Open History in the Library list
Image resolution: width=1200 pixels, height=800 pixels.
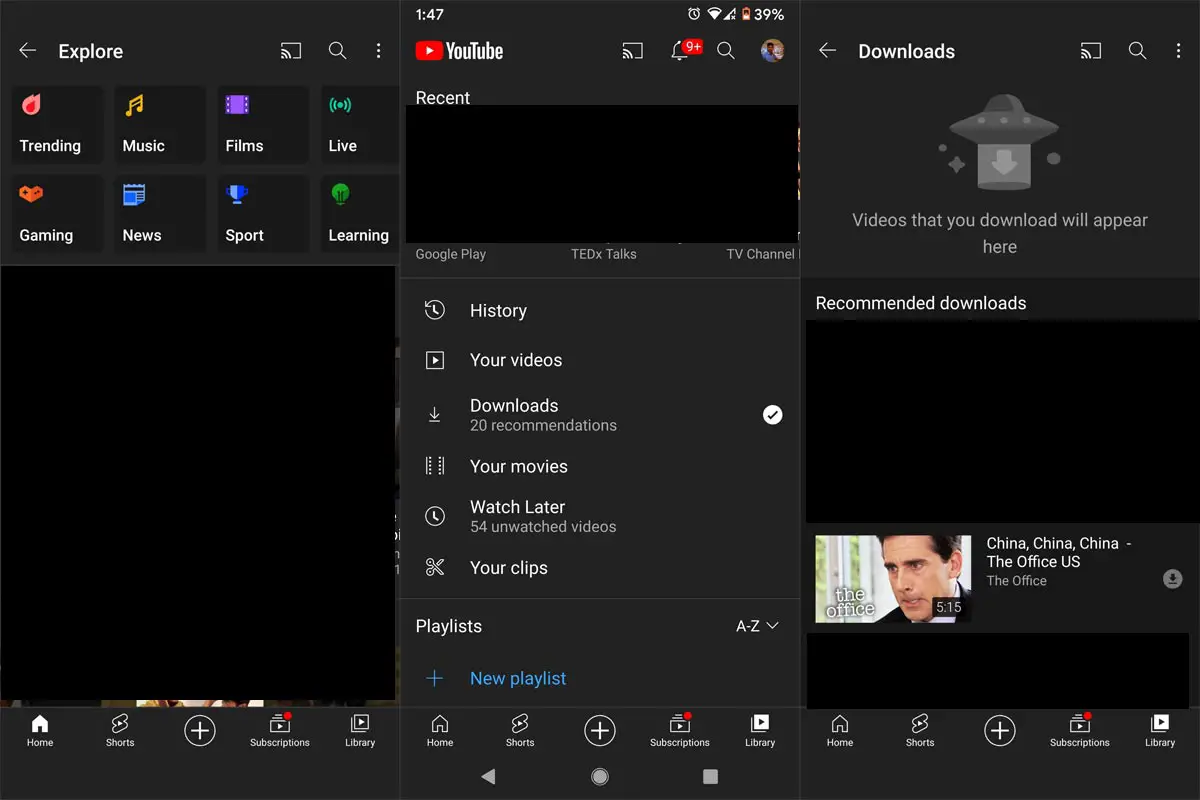[x=600, y=311]
